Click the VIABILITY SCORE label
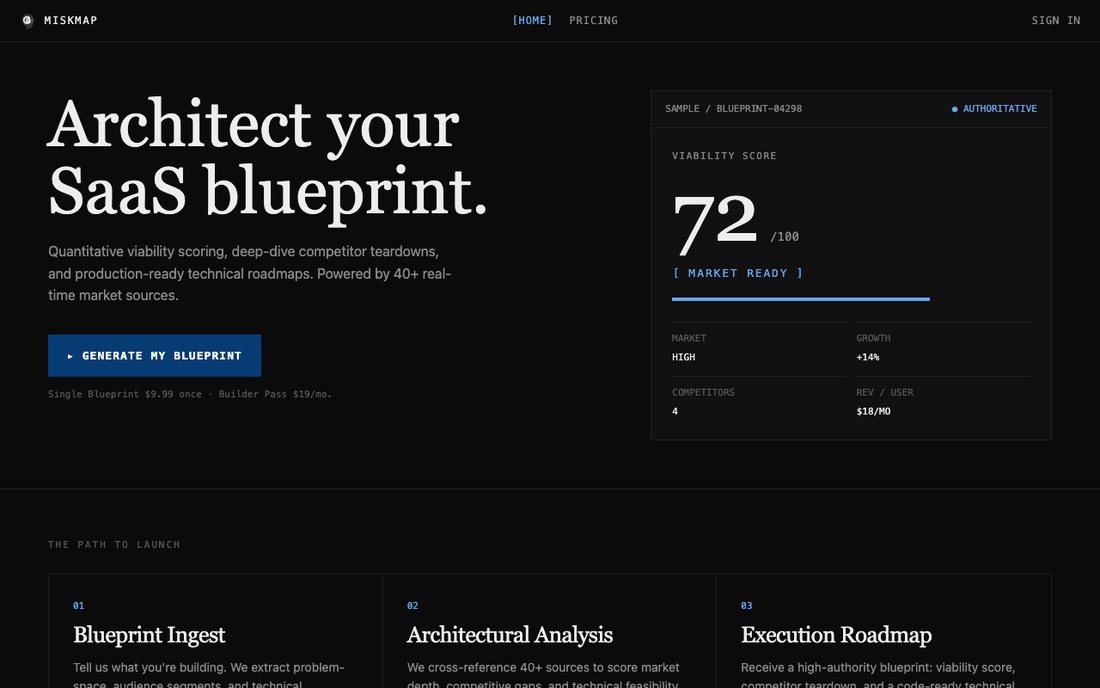The image size is (1100, 688). (x=724, y=156)
